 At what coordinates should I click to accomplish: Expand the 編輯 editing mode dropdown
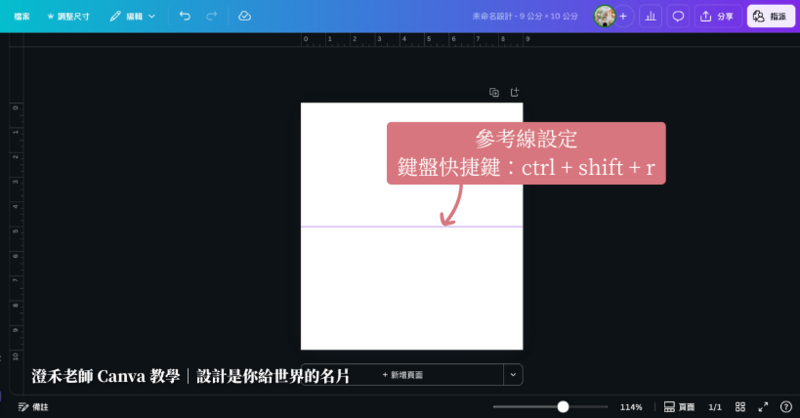(133, 16)
